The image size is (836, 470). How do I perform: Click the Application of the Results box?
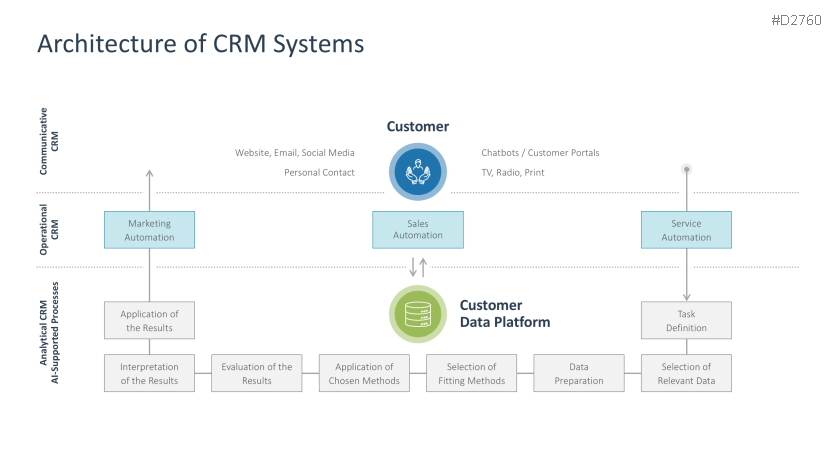(149, 320)
